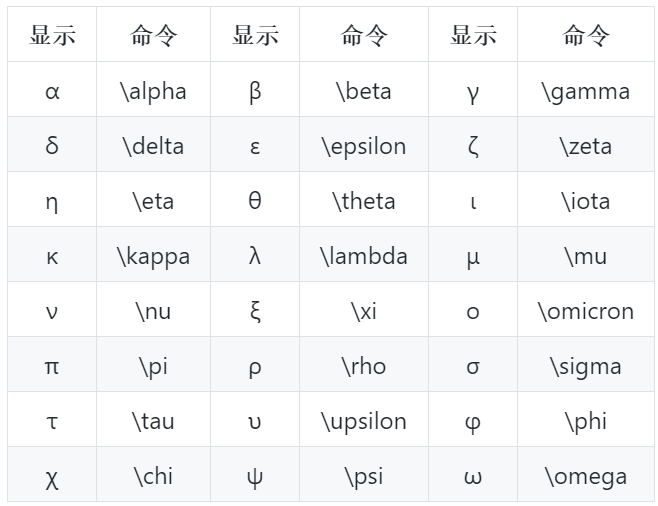Viewport: 658px width, 506px height.
Task: Click the psi symbol ψ
Action: (x=255, y=477)
